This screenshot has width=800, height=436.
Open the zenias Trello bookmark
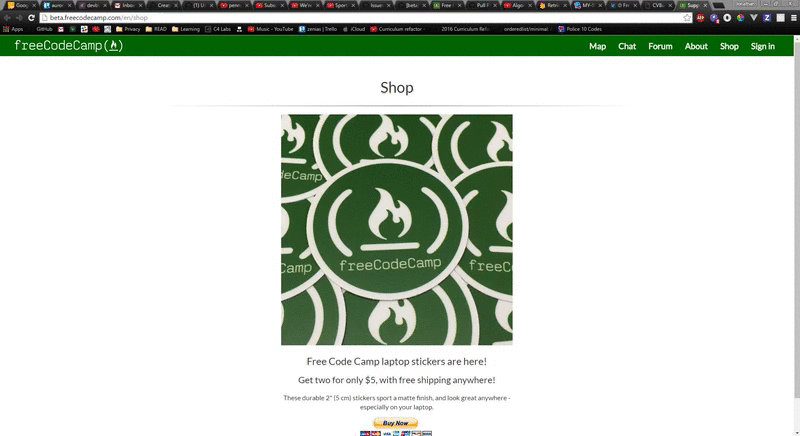click(318, 29)
